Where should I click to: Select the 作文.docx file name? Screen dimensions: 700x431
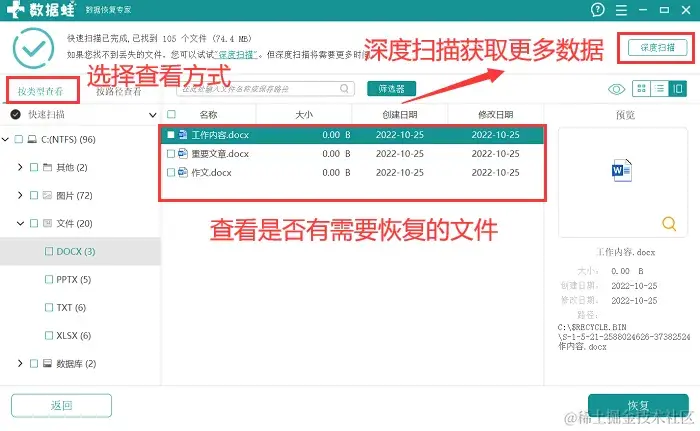point(212,172)
